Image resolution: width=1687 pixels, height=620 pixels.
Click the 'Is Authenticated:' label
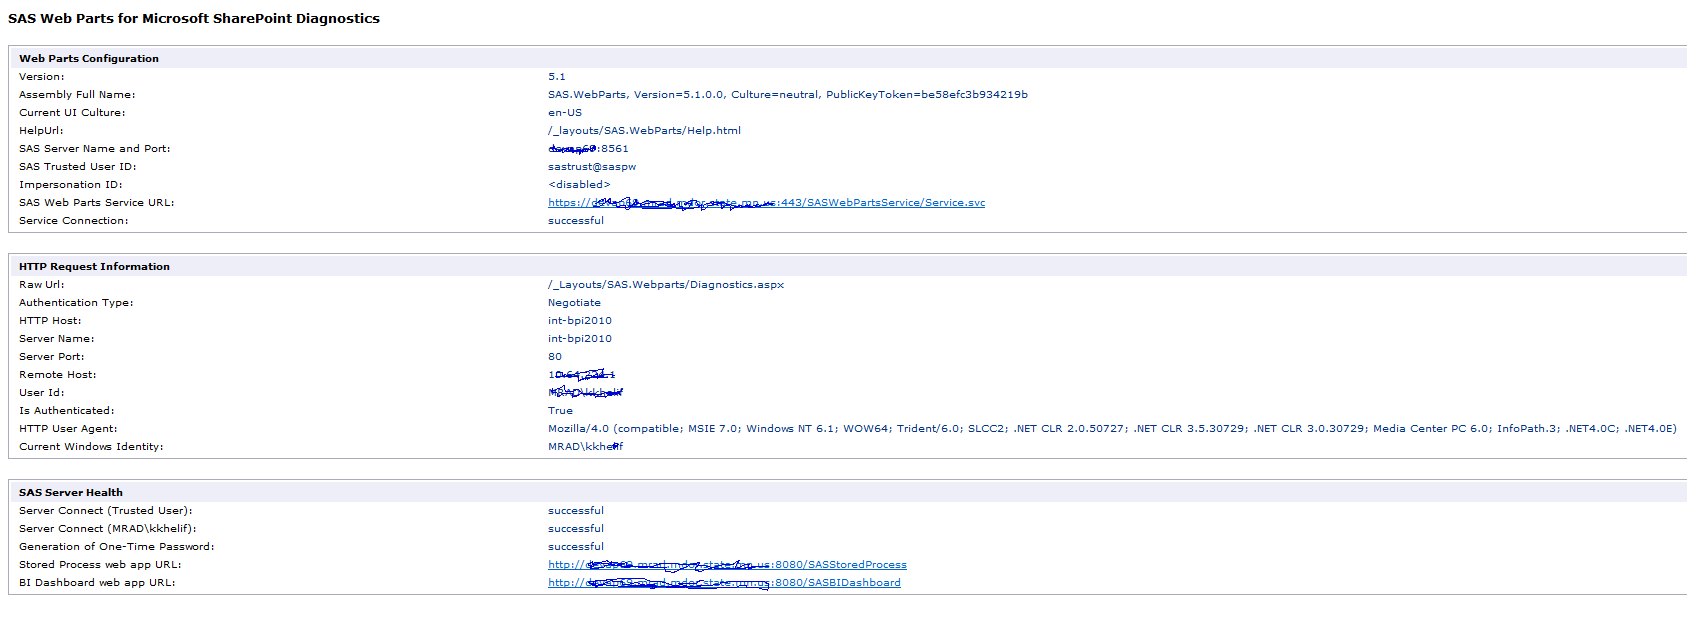pyautogui.click(x=66, y=411)
